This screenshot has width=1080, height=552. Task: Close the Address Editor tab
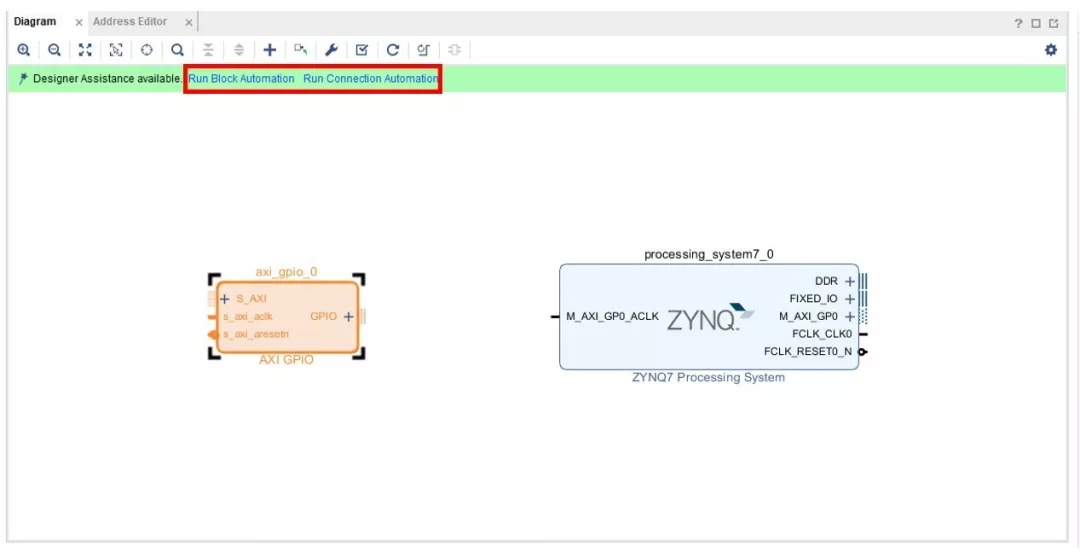189,23
